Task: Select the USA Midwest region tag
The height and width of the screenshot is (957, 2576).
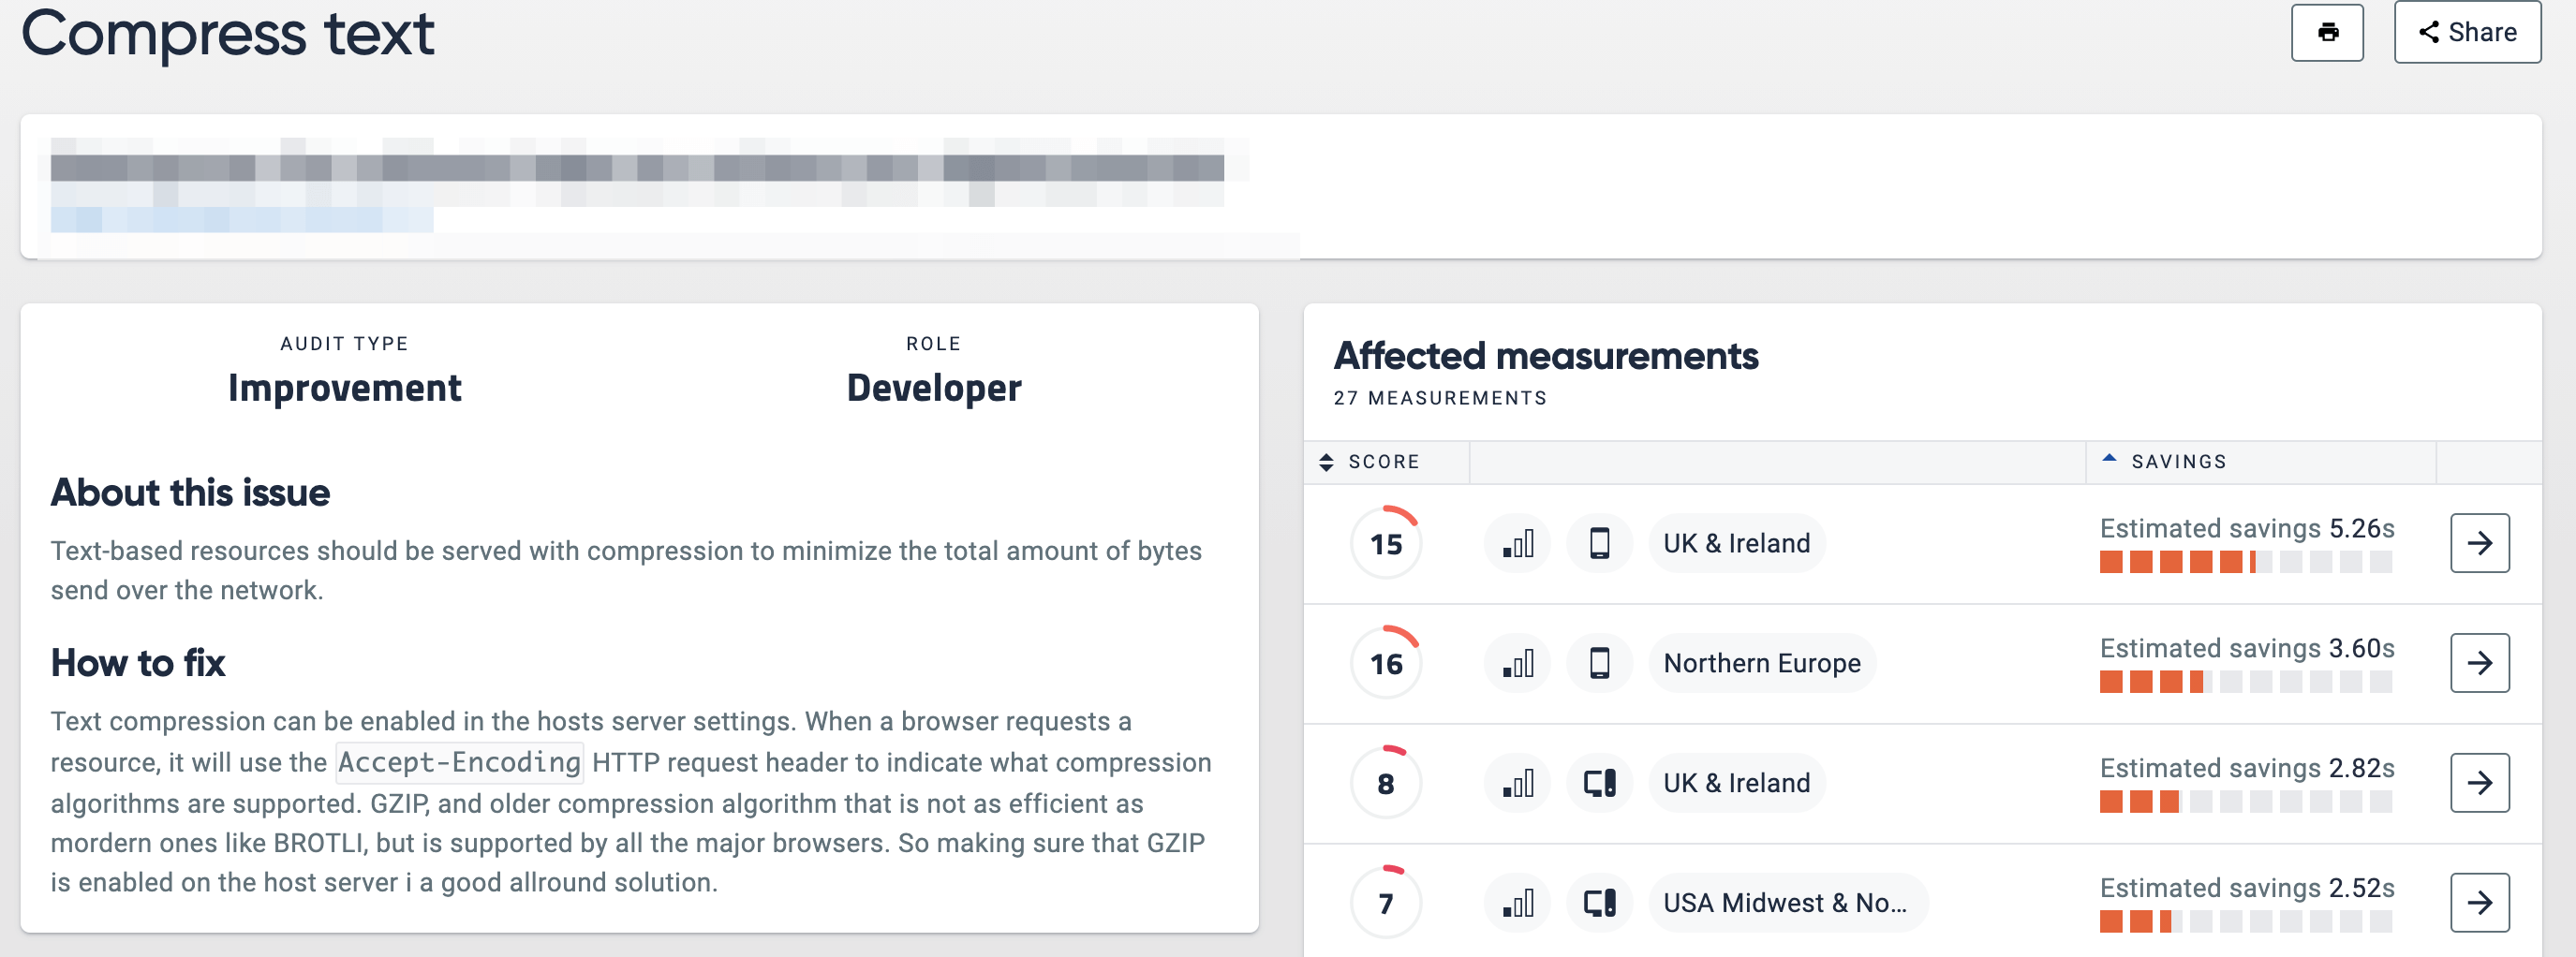Action: (1786, 903)
